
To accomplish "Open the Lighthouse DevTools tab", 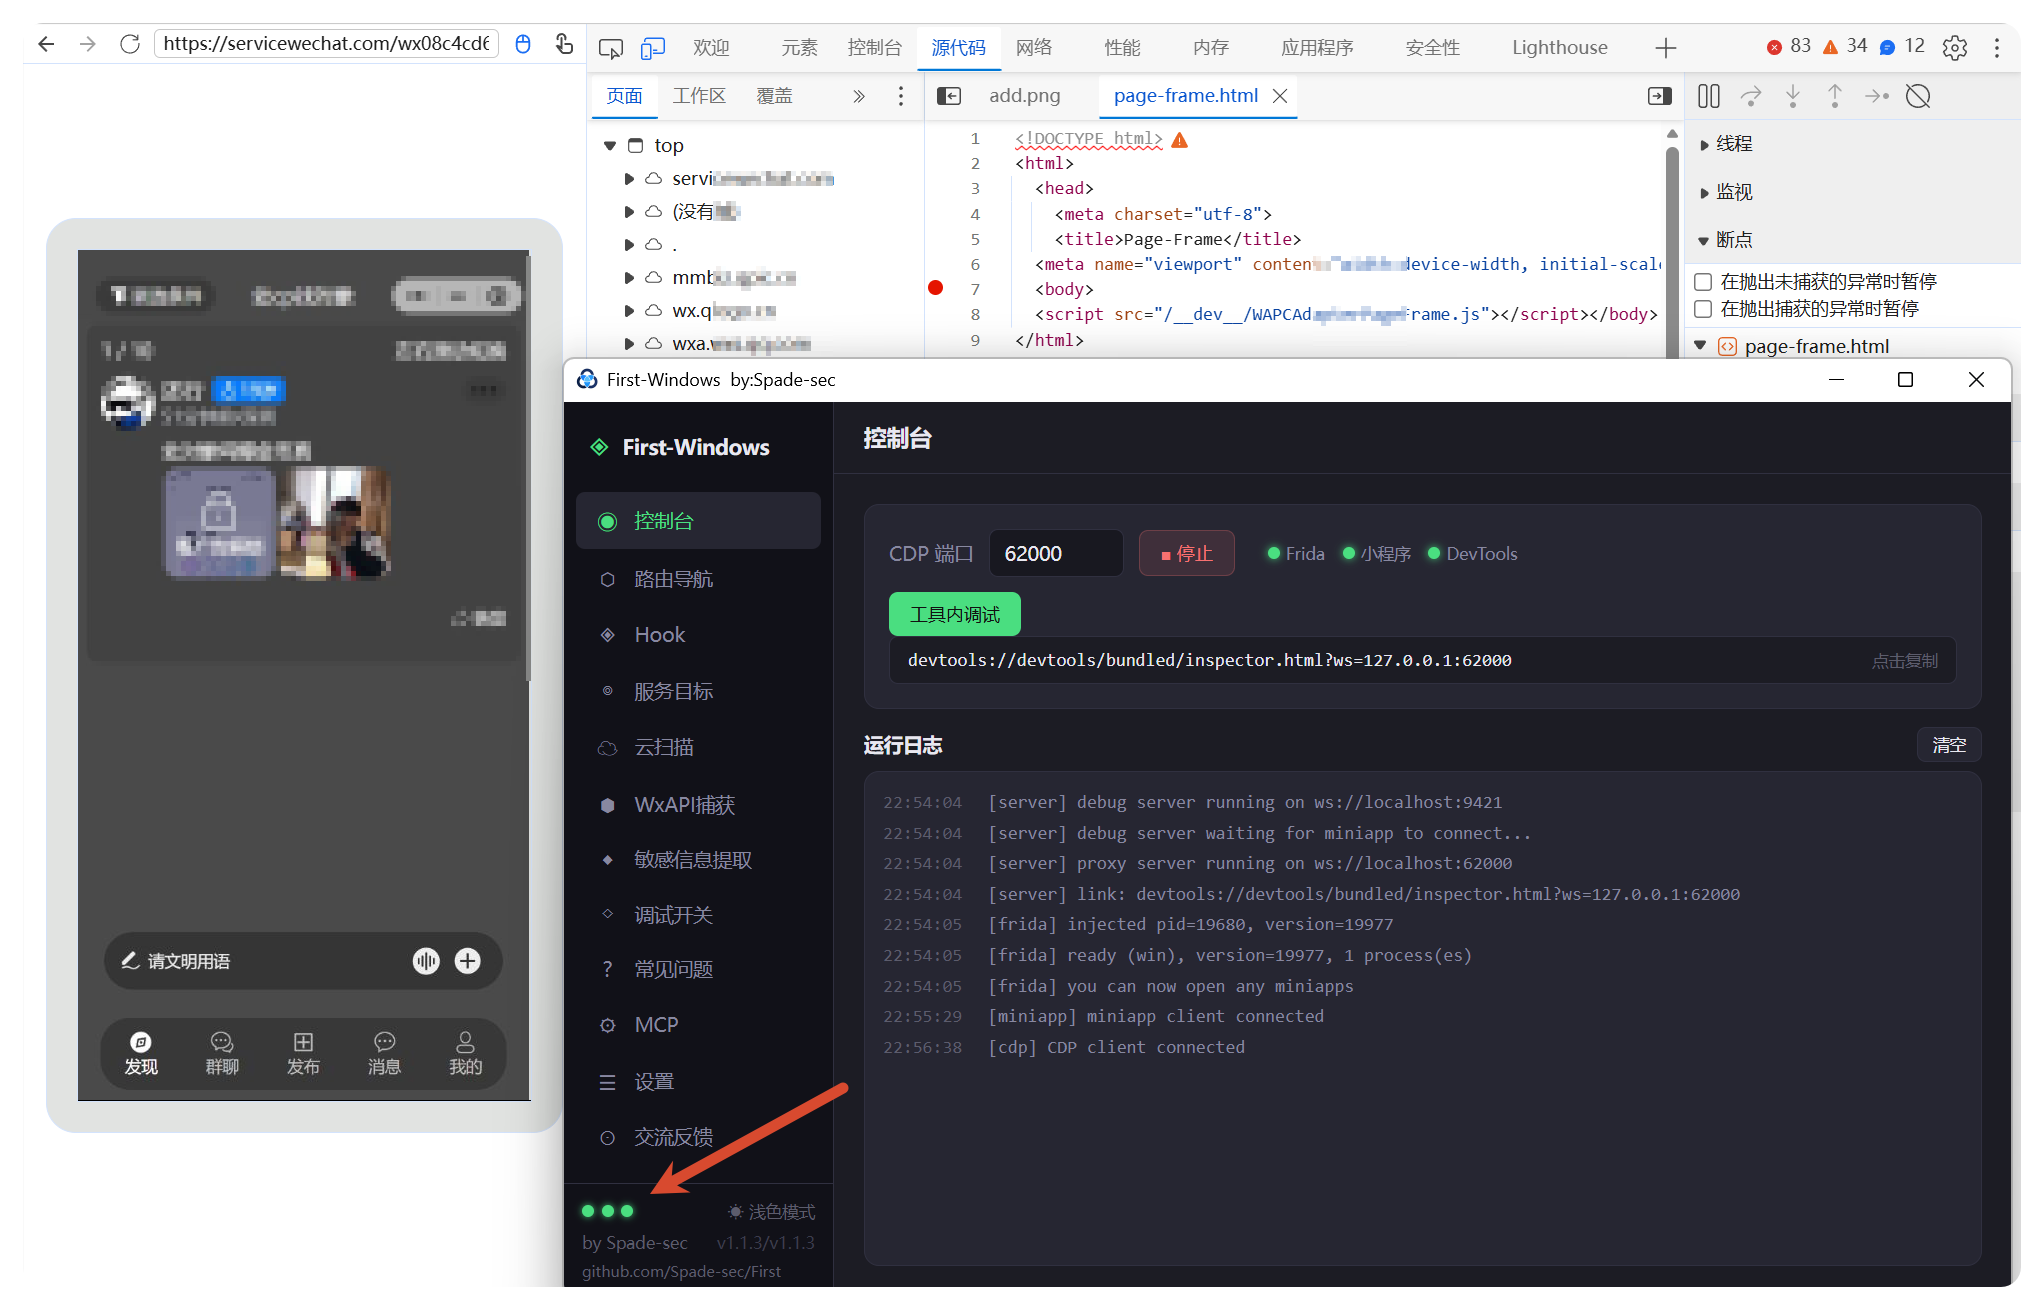I will pyautogui.click(x=1559, y=48).
